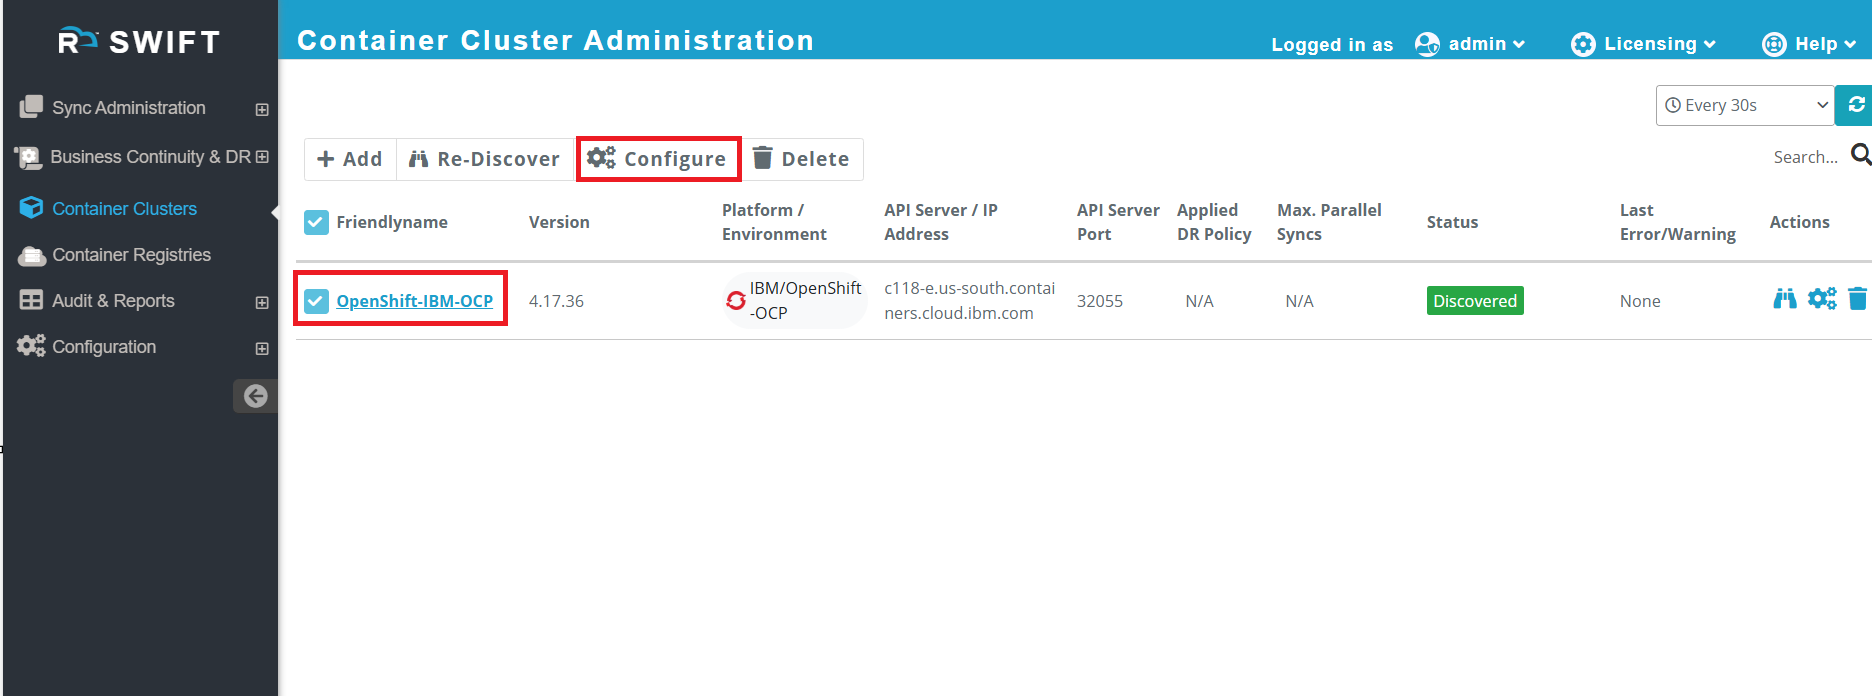Toggle the OpenShift-IBM-OCP row checkbox
The image size is (1872, 696).
[316, 301]
